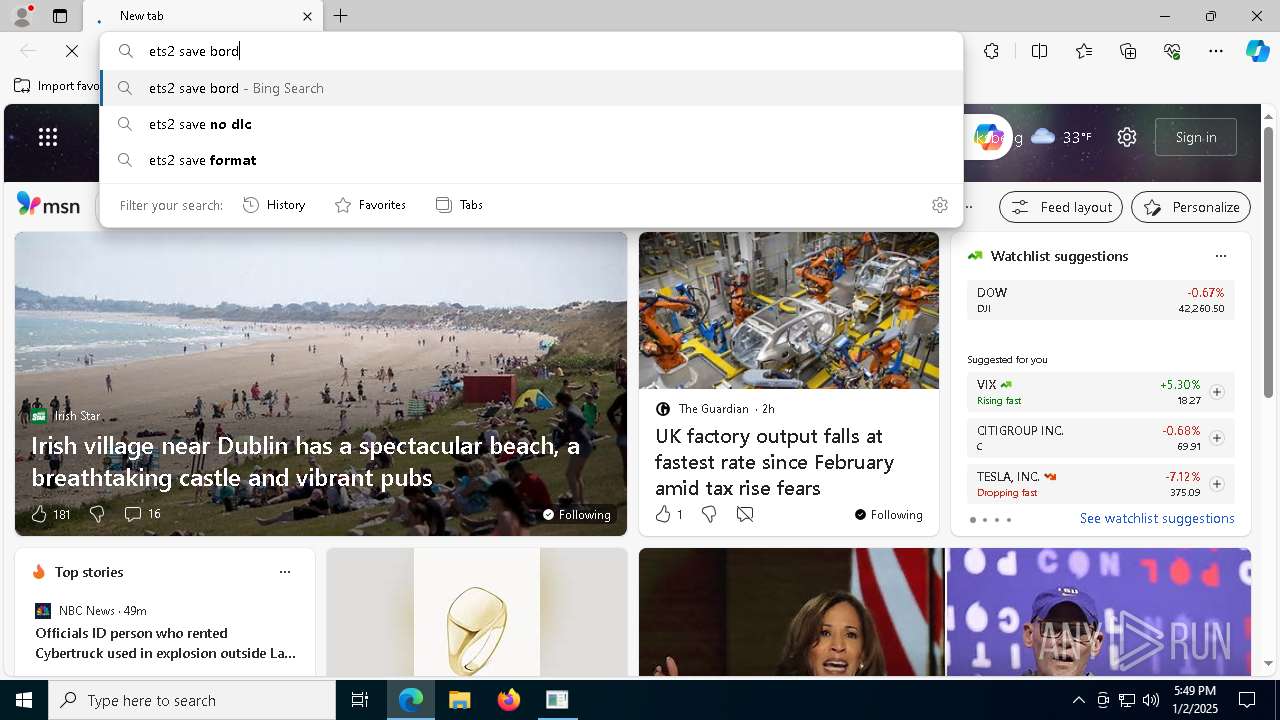Click the scrollbar down arrow
Image resolution: width=1280 pixels, height=720 pixels.
pyautogui.click(x=1269, y=663)
